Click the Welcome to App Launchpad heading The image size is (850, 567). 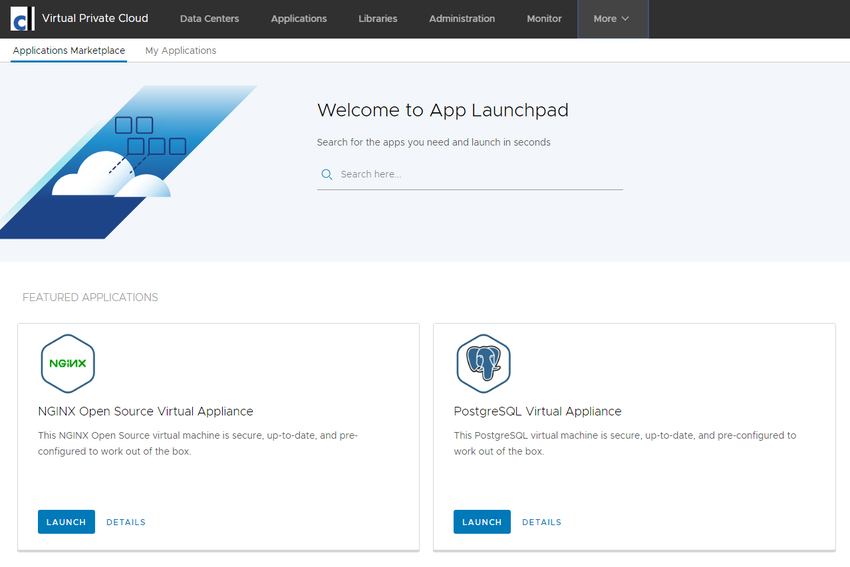tap(443, 110)
